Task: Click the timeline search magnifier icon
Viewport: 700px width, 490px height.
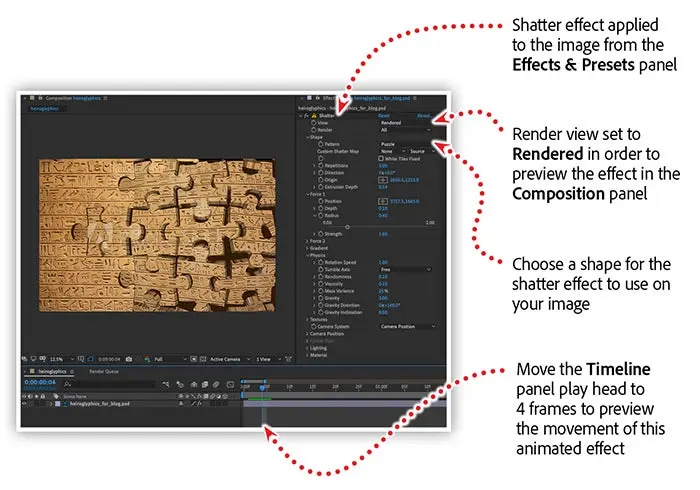Action: tap(67, 384)
